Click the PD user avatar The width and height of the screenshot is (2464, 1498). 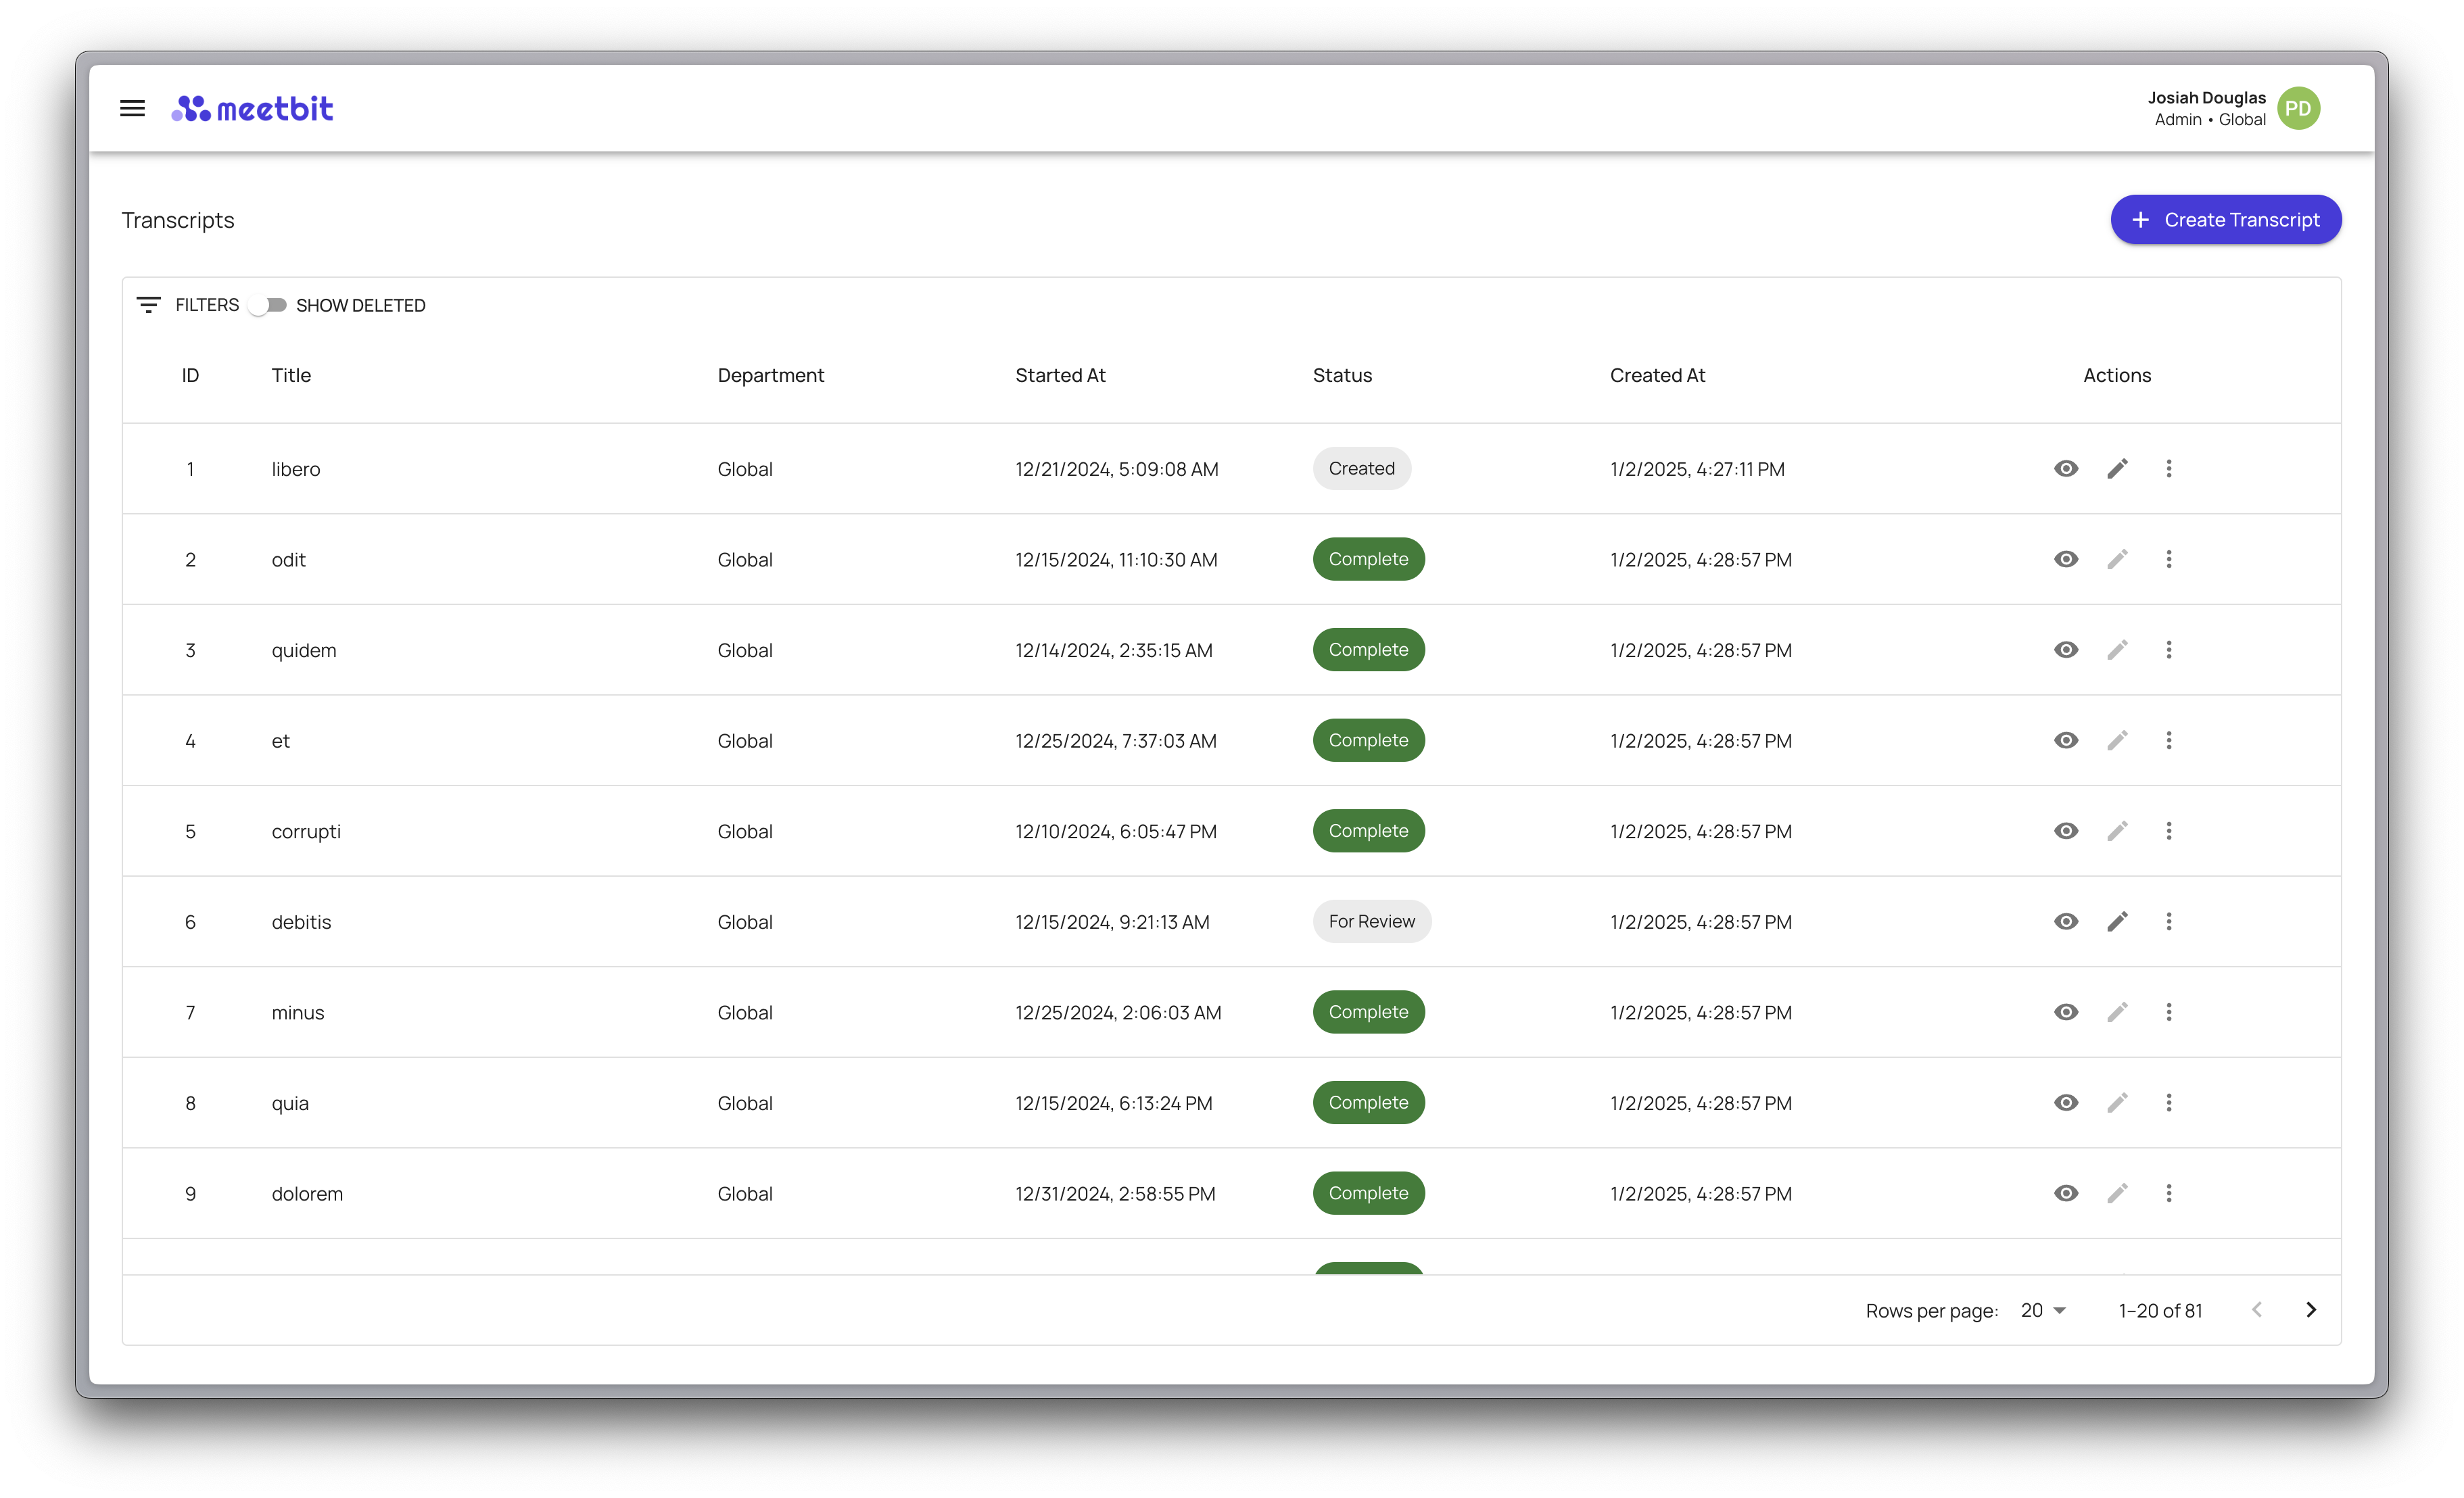(2298, 108)
